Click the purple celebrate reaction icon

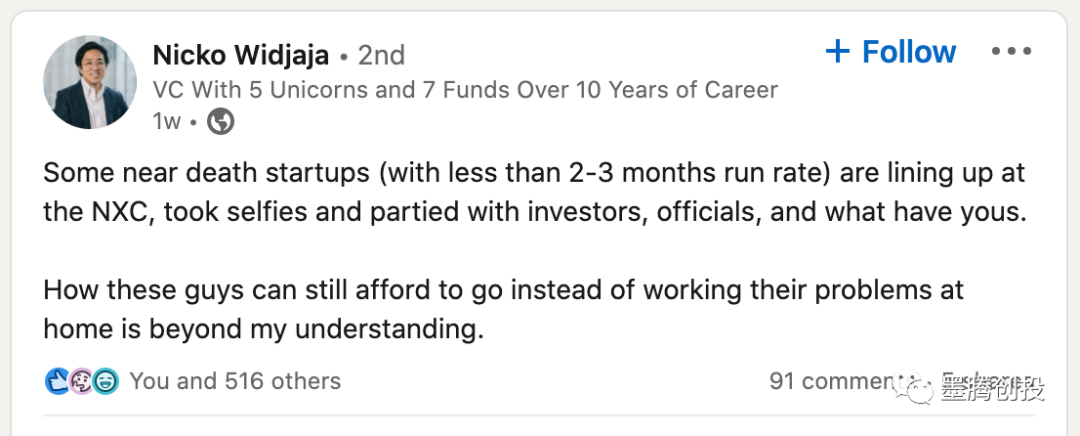81,381
